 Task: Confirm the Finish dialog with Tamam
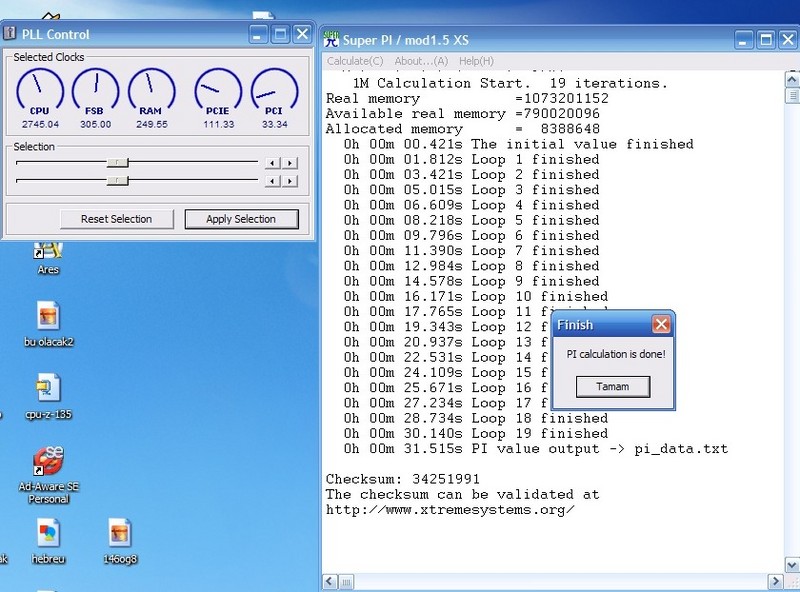coord(613,386)
